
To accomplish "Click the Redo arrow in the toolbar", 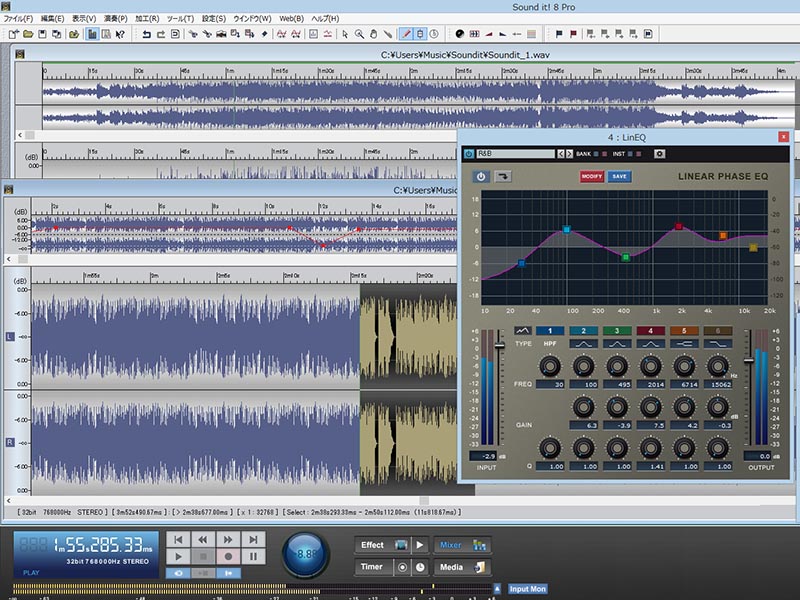I will pyautogui.click(x=161, y=34).
